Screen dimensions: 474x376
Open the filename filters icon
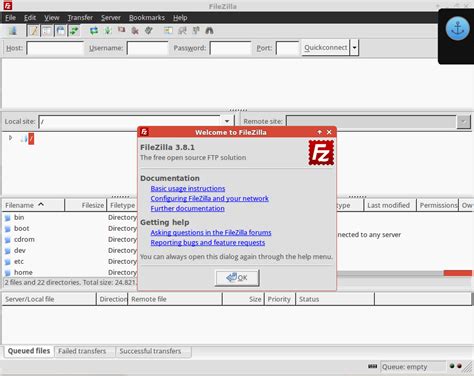[x=168, y=31]
